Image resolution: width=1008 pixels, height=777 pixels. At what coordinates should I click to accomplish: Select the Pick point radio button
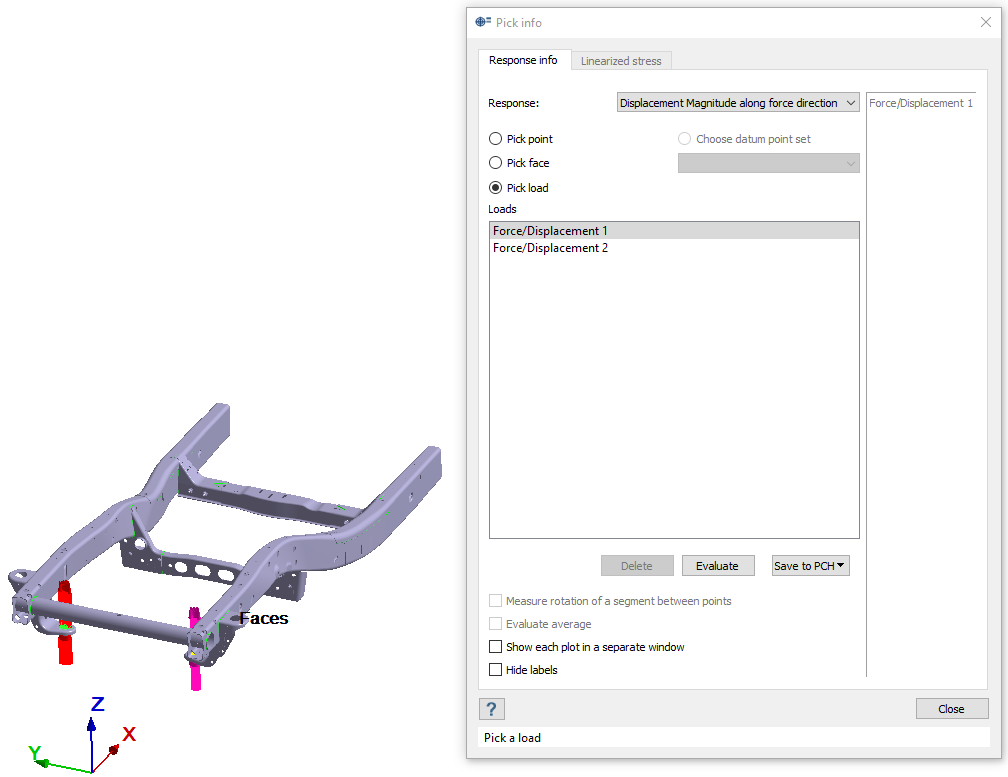(496, 139)
